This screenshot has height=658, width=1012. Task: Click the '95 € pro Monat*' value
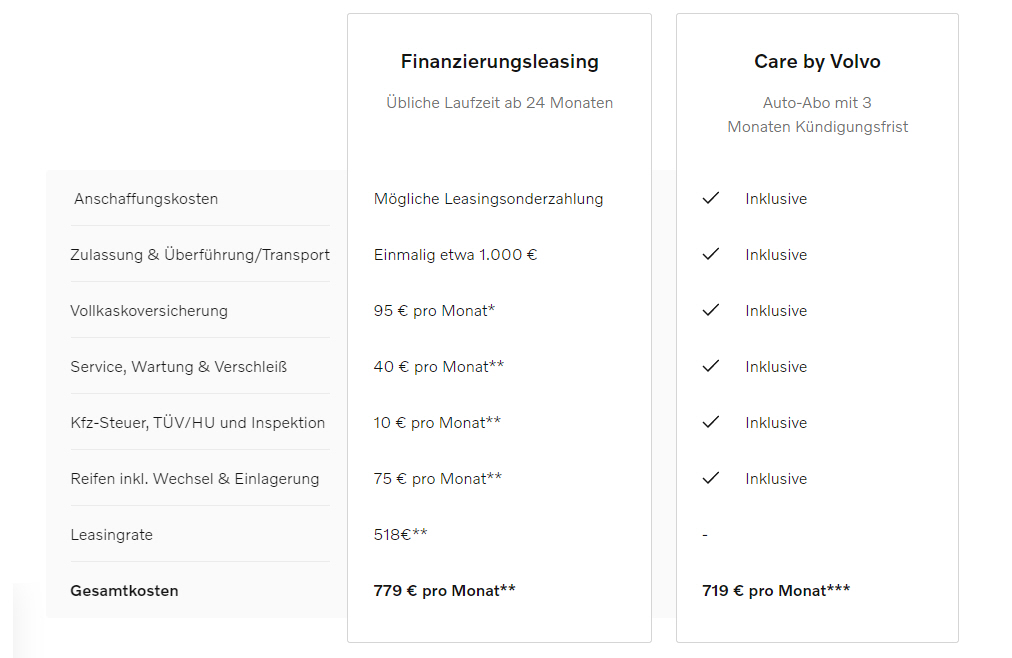pos(434,311)
